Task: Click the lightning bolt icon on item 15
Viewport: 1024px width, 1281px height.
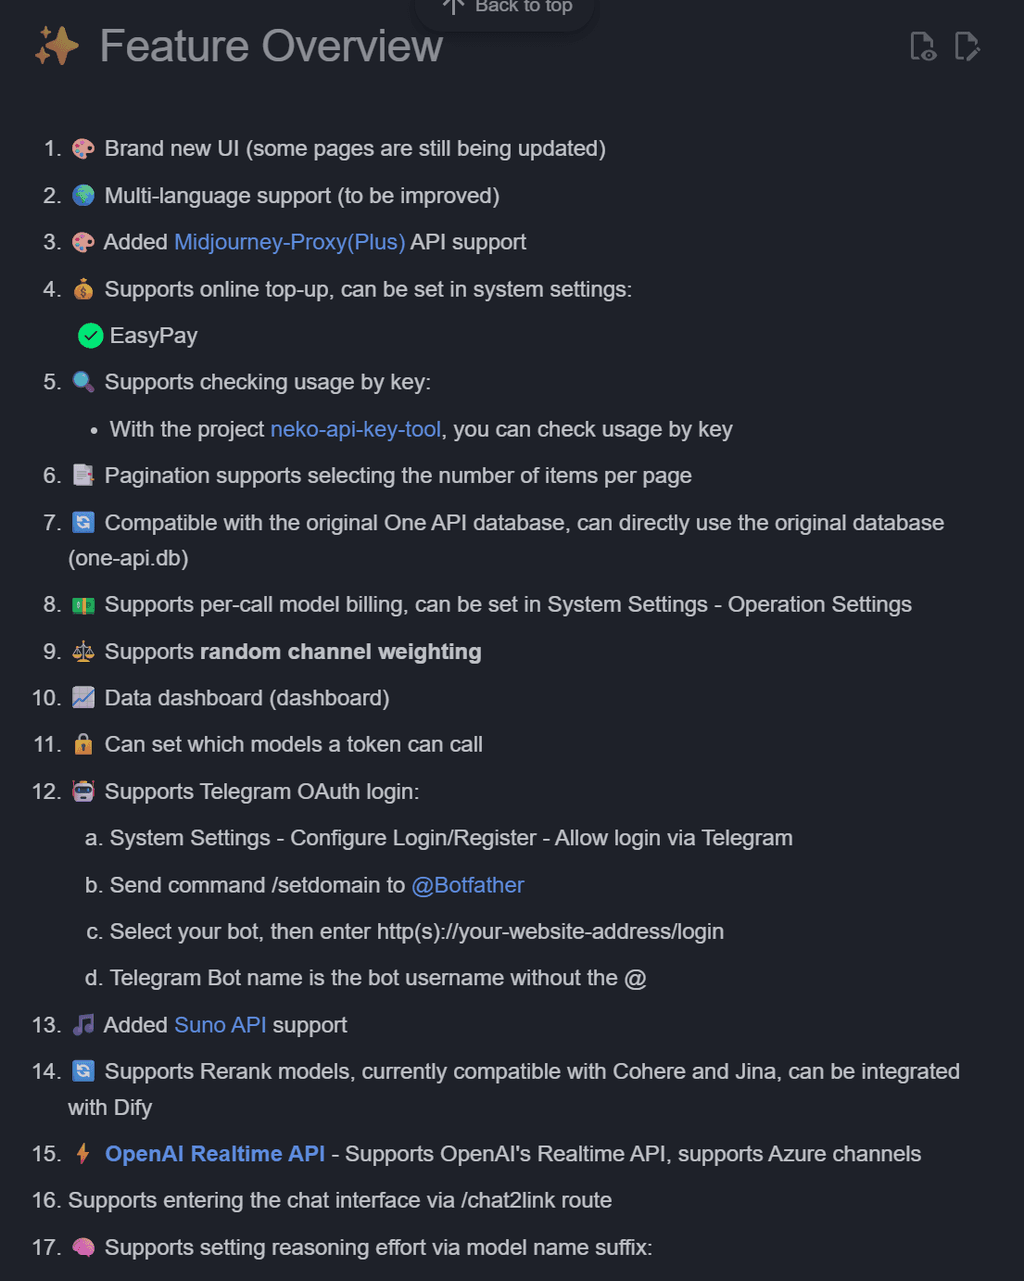Action: (83, 1154)
